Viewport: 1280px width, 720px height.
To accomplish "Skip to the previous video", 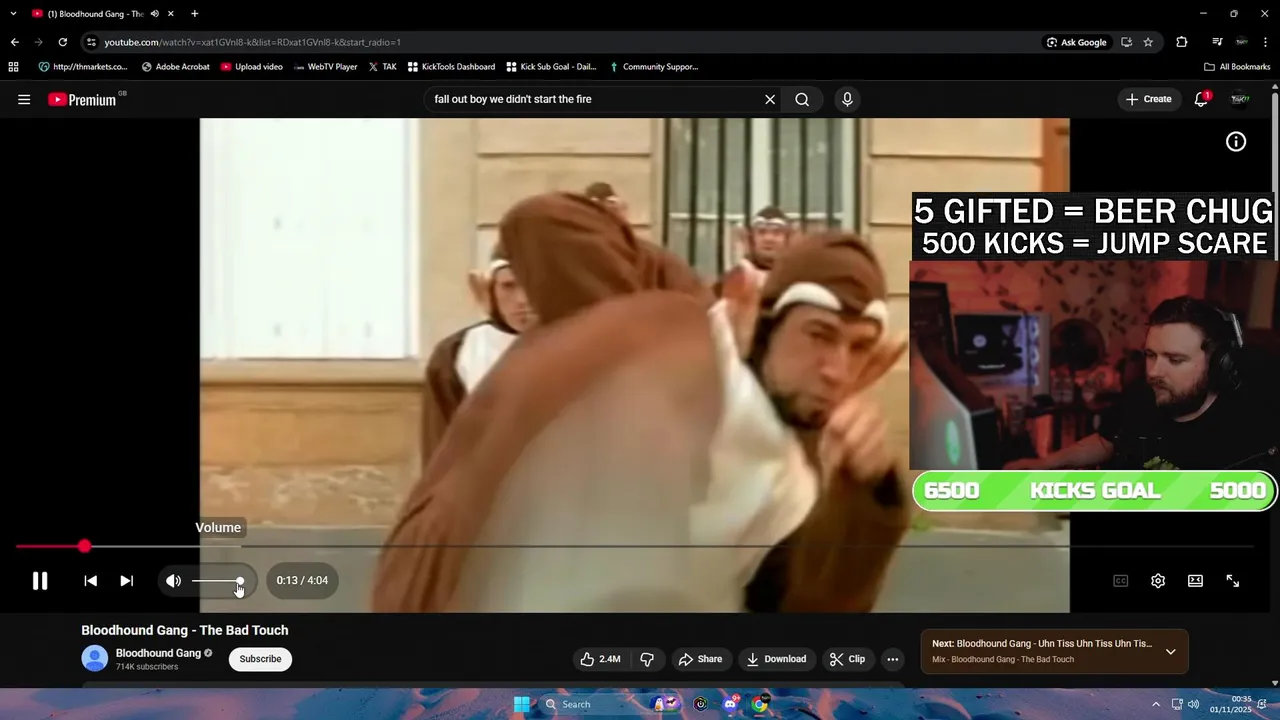I will coord(90,581).
